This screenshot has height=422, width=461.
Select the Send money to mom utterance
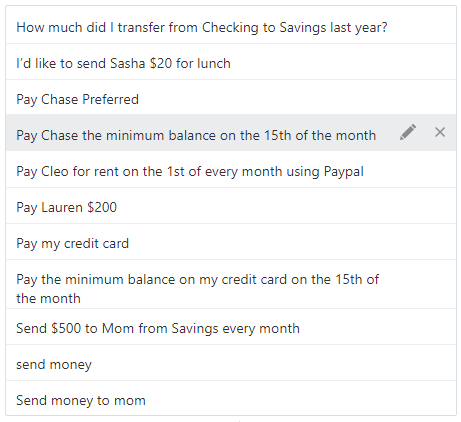[x=231, y=398]
